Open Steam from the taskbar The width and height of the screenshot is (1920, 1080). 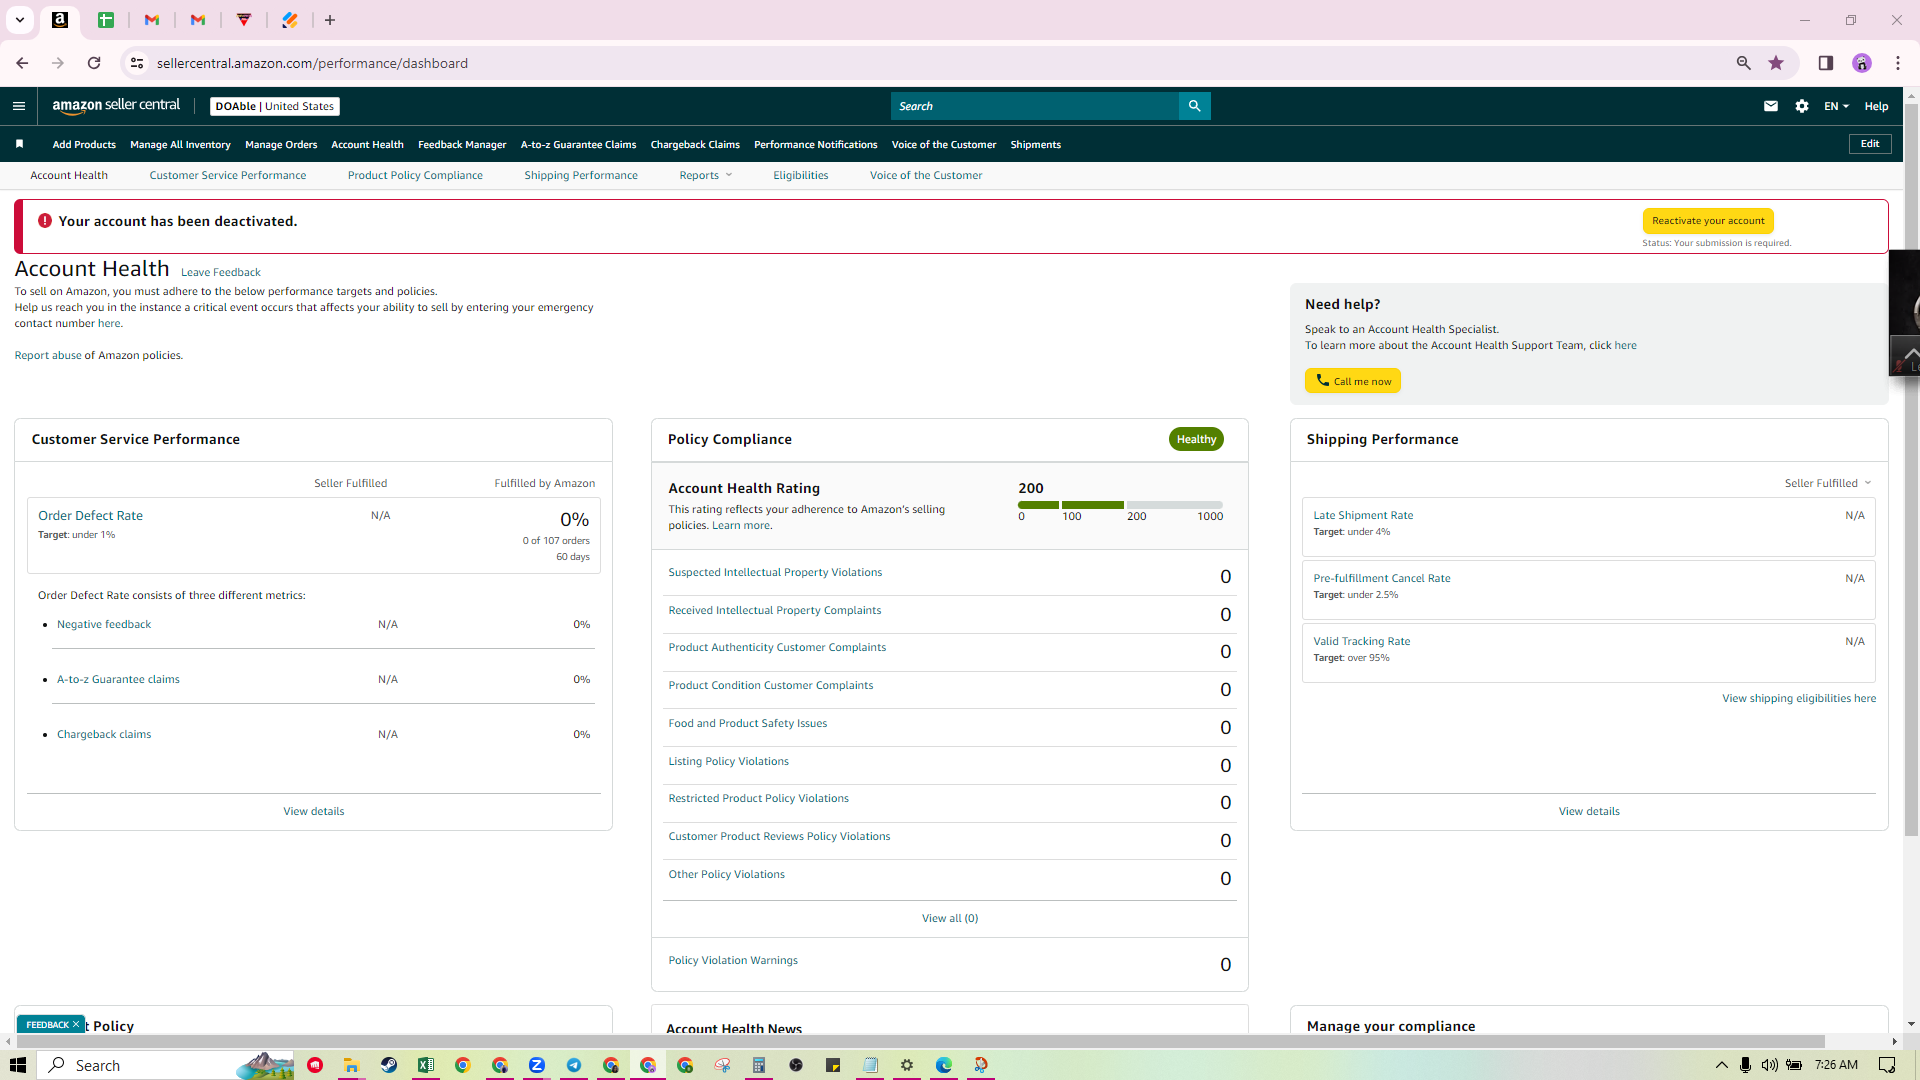(x=389, y=1065)
